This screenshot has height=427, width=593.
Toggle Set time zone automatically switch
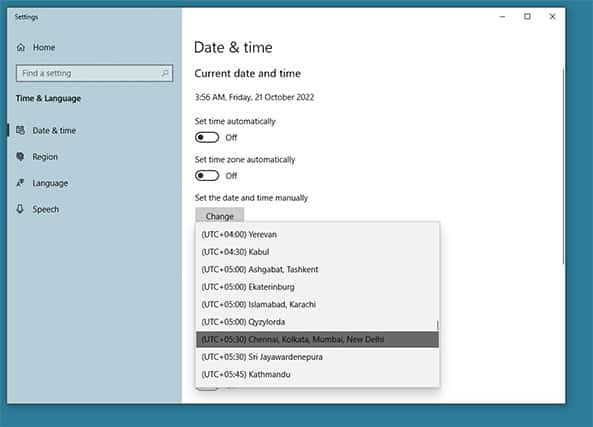coord(207,175)
